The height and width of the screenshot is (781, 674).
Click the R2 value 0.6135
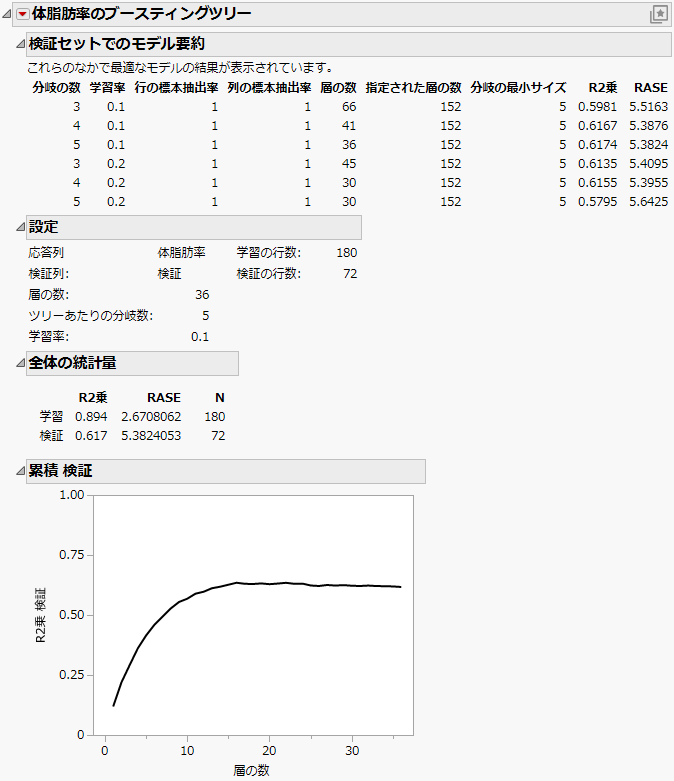597,163
